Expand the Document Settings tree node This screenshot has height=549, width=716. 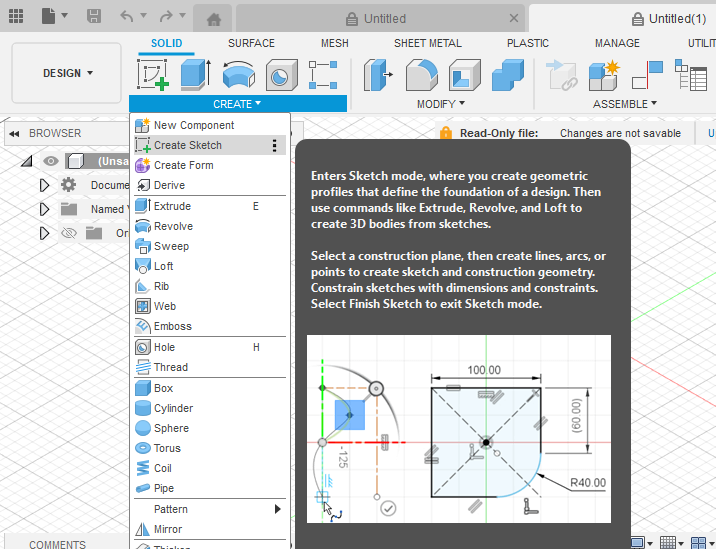44,185
